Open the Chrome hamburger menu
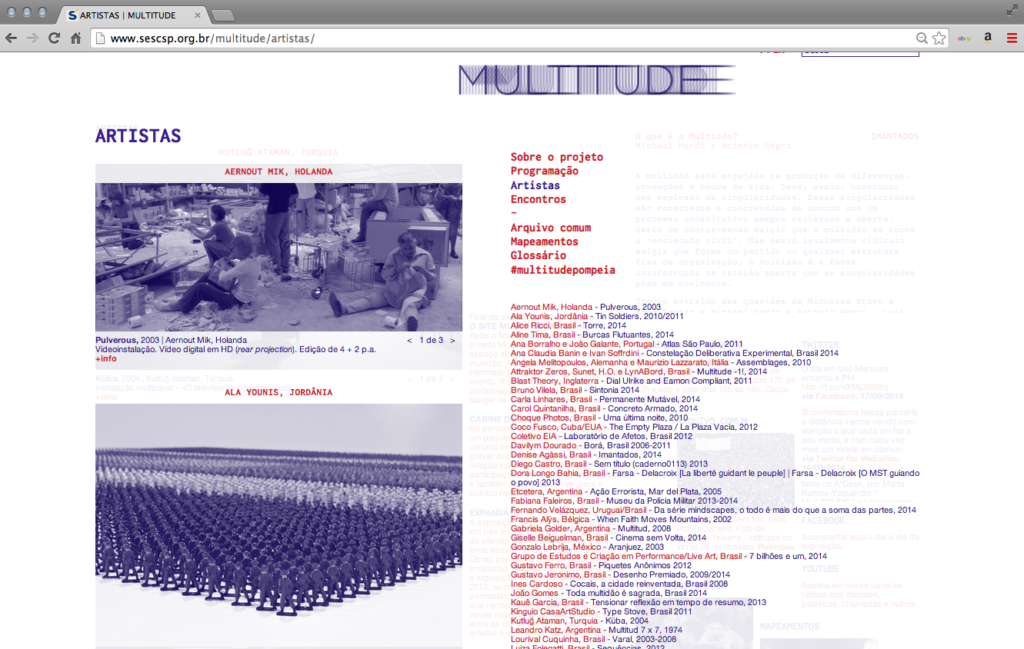Screen dimensions: 1024x649 [1012, 39]
